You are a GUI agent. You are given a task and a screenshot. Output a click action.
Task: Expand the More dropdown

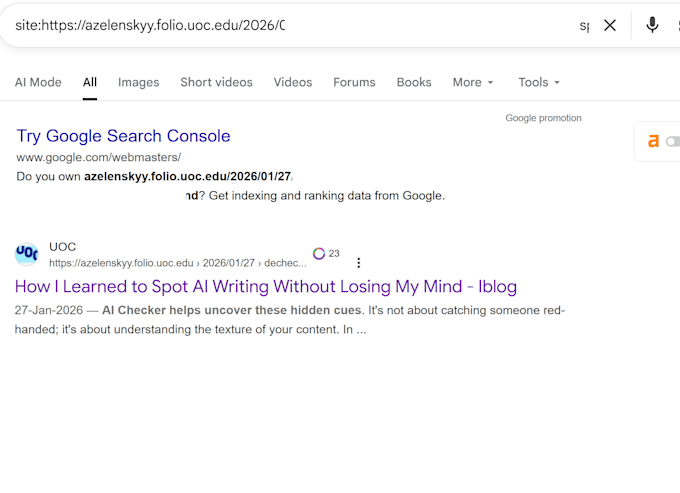tap(473, 82)
